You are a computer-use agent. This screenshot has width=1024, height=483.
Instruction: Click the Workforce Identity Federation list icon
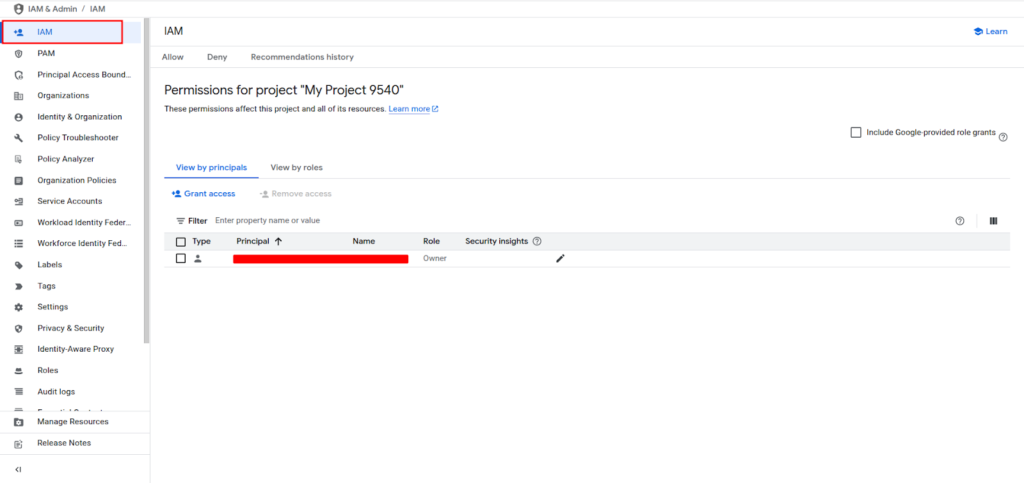tap(18, 243)
